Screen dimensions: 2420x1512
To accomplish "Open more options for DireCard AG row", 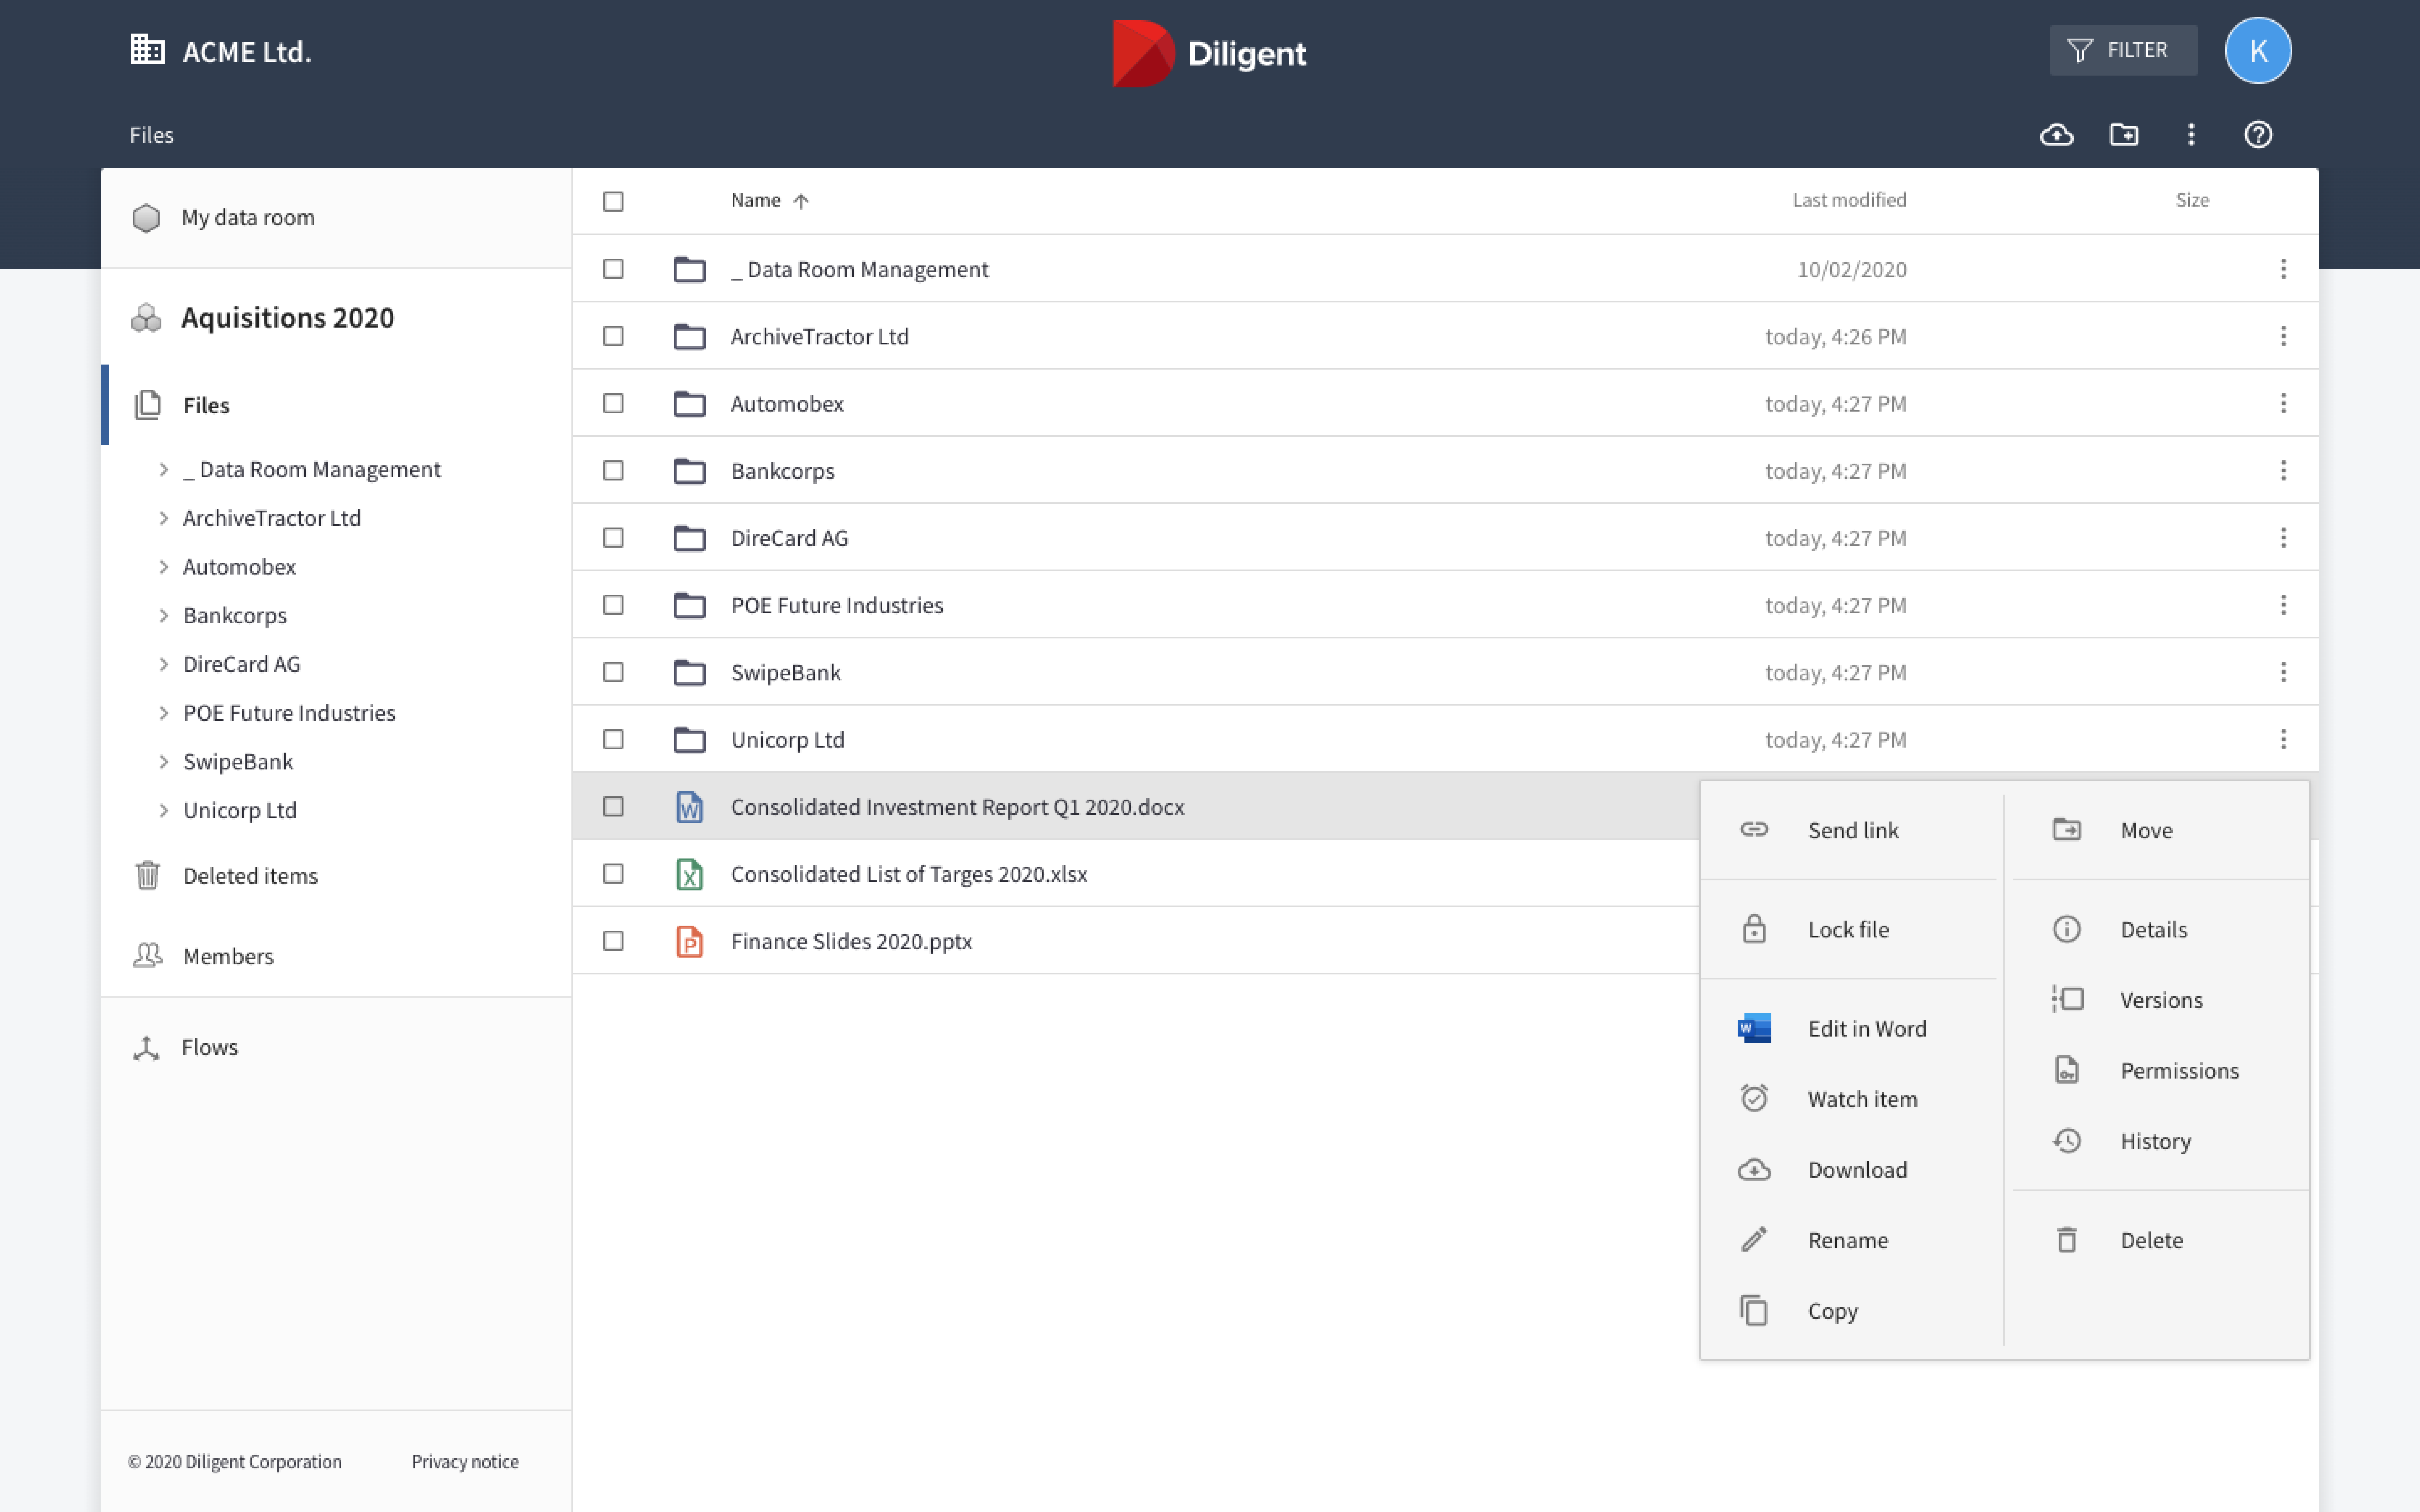I will coord(2283,538).
